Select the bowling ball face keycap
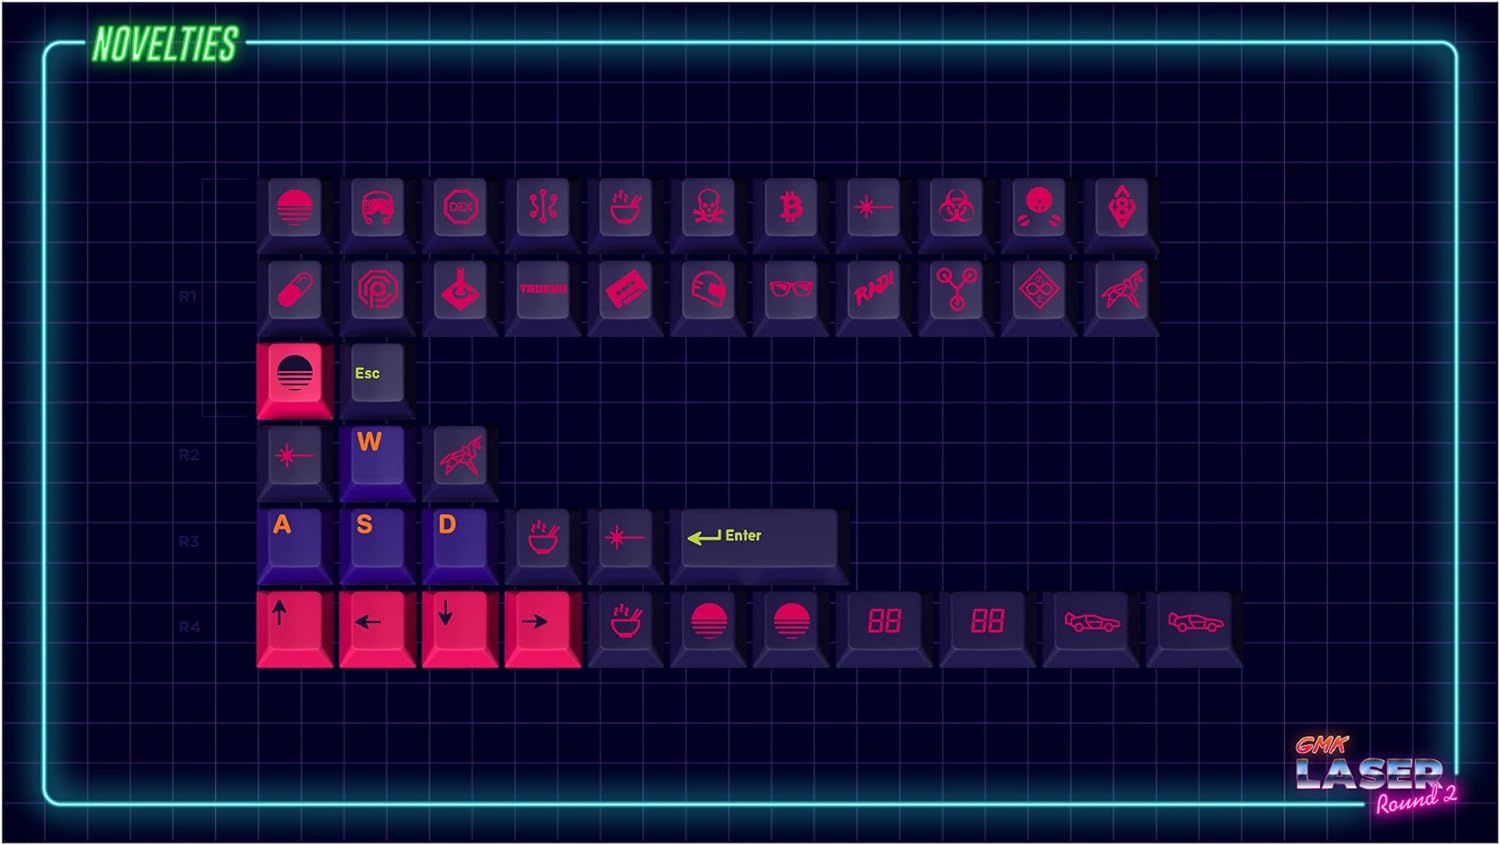 [x=1039, y=214]
